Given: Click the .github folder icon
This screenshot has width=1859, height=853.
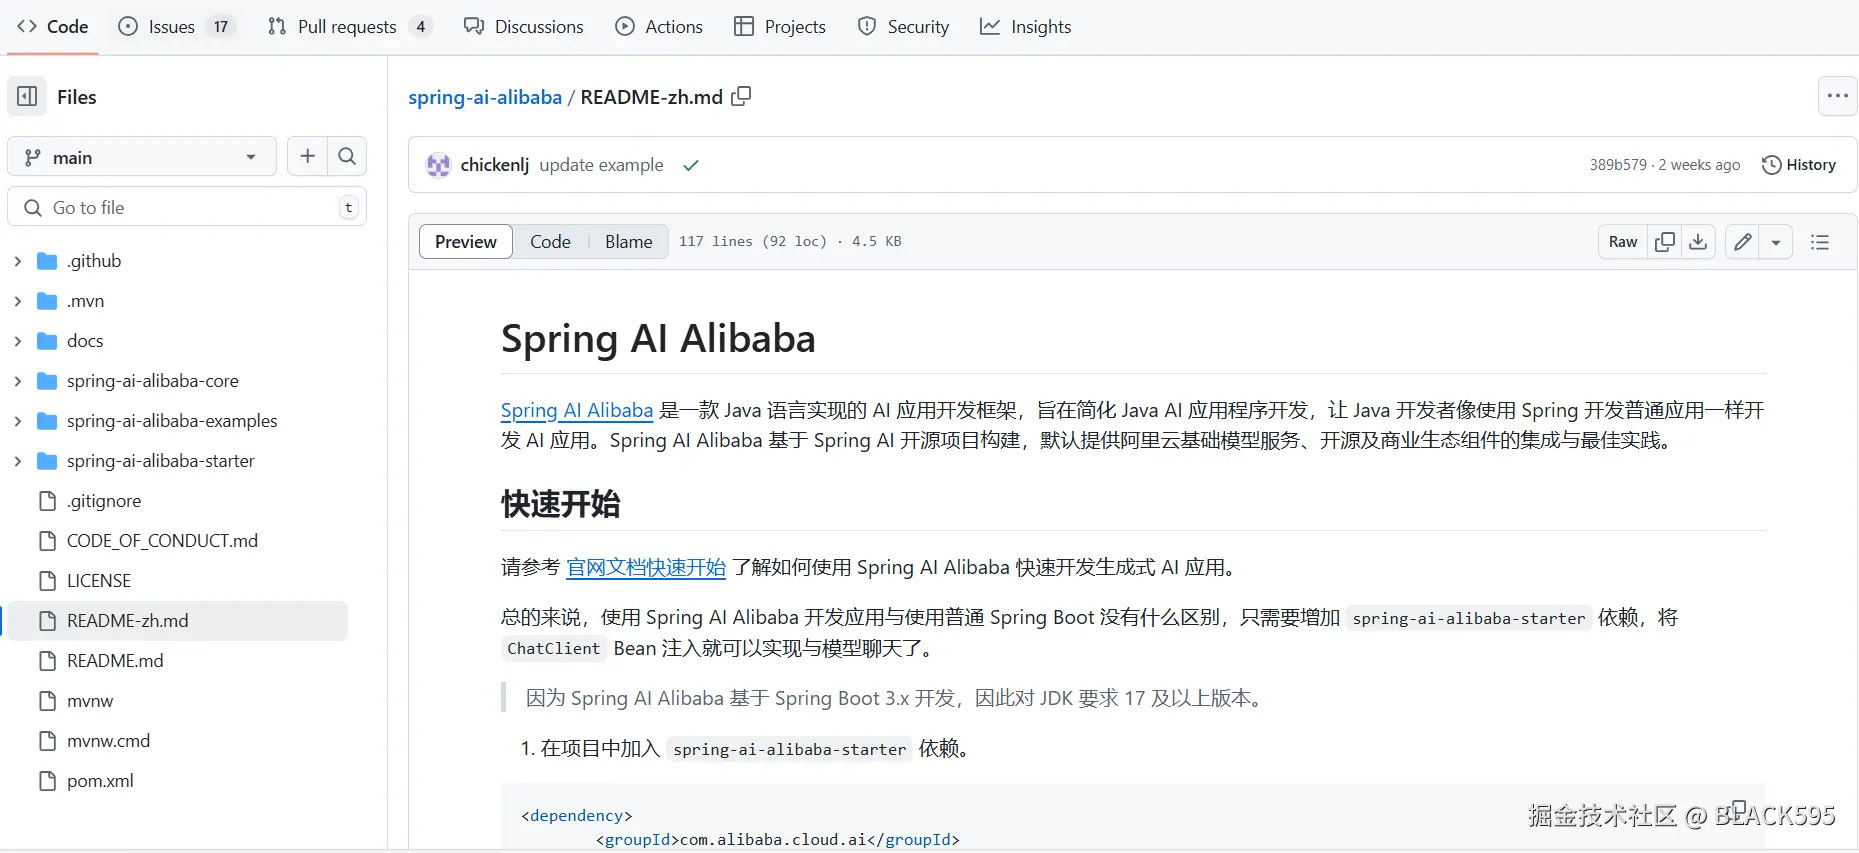Looking at the screenshot, I should click(x=47, y=261).
